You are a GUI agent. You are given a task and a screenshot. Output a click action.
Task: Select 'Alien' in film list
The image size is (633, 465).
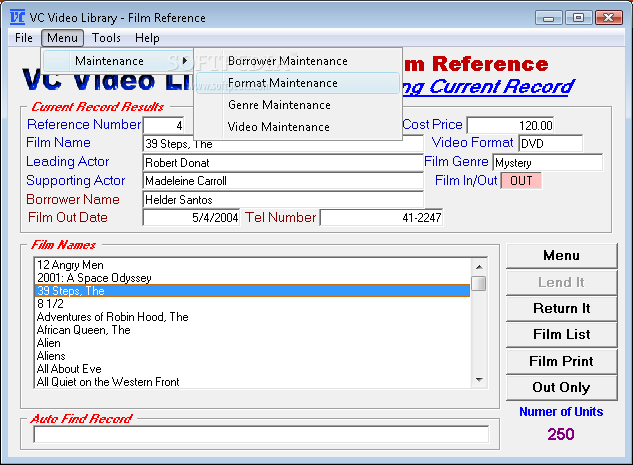coord(252,343)
